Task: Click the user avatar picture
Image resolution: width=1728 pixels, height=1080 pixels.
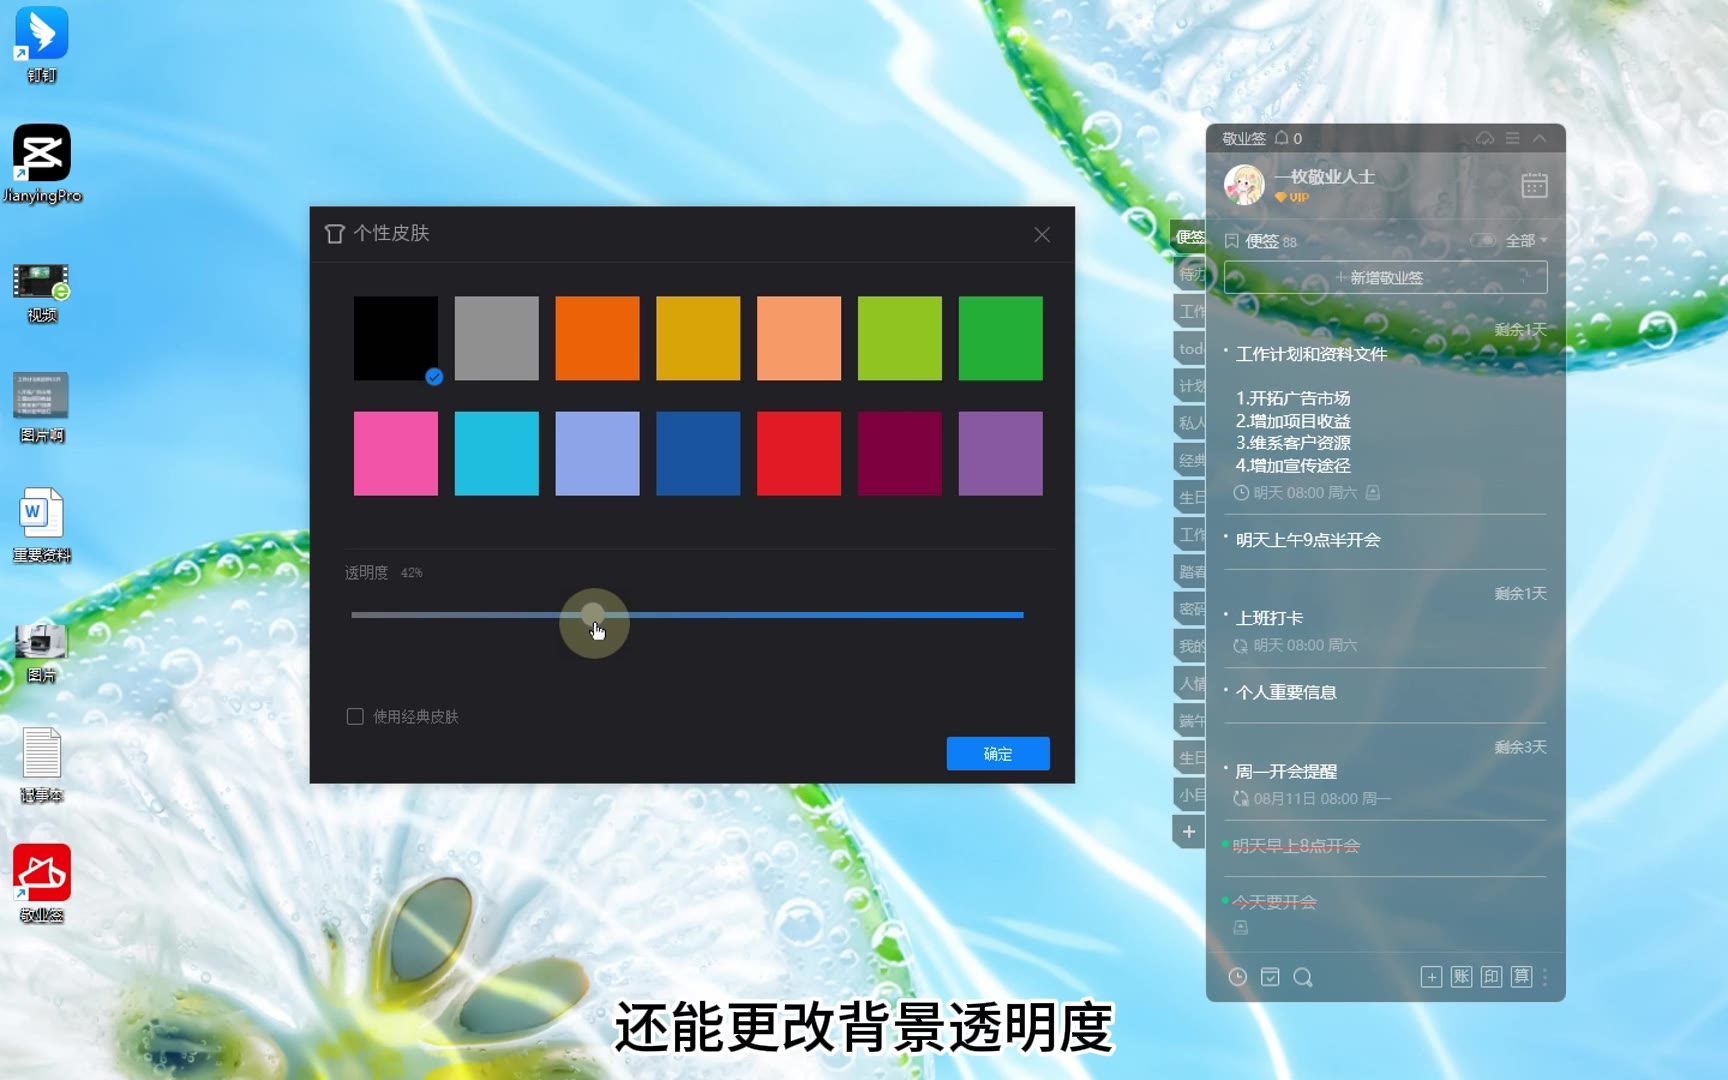Action: [1244, 185]
